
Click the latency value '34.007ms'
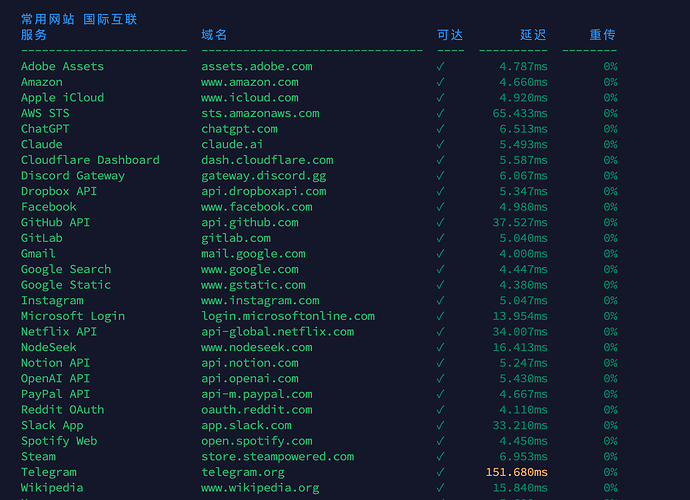click(x=520, y=332)
